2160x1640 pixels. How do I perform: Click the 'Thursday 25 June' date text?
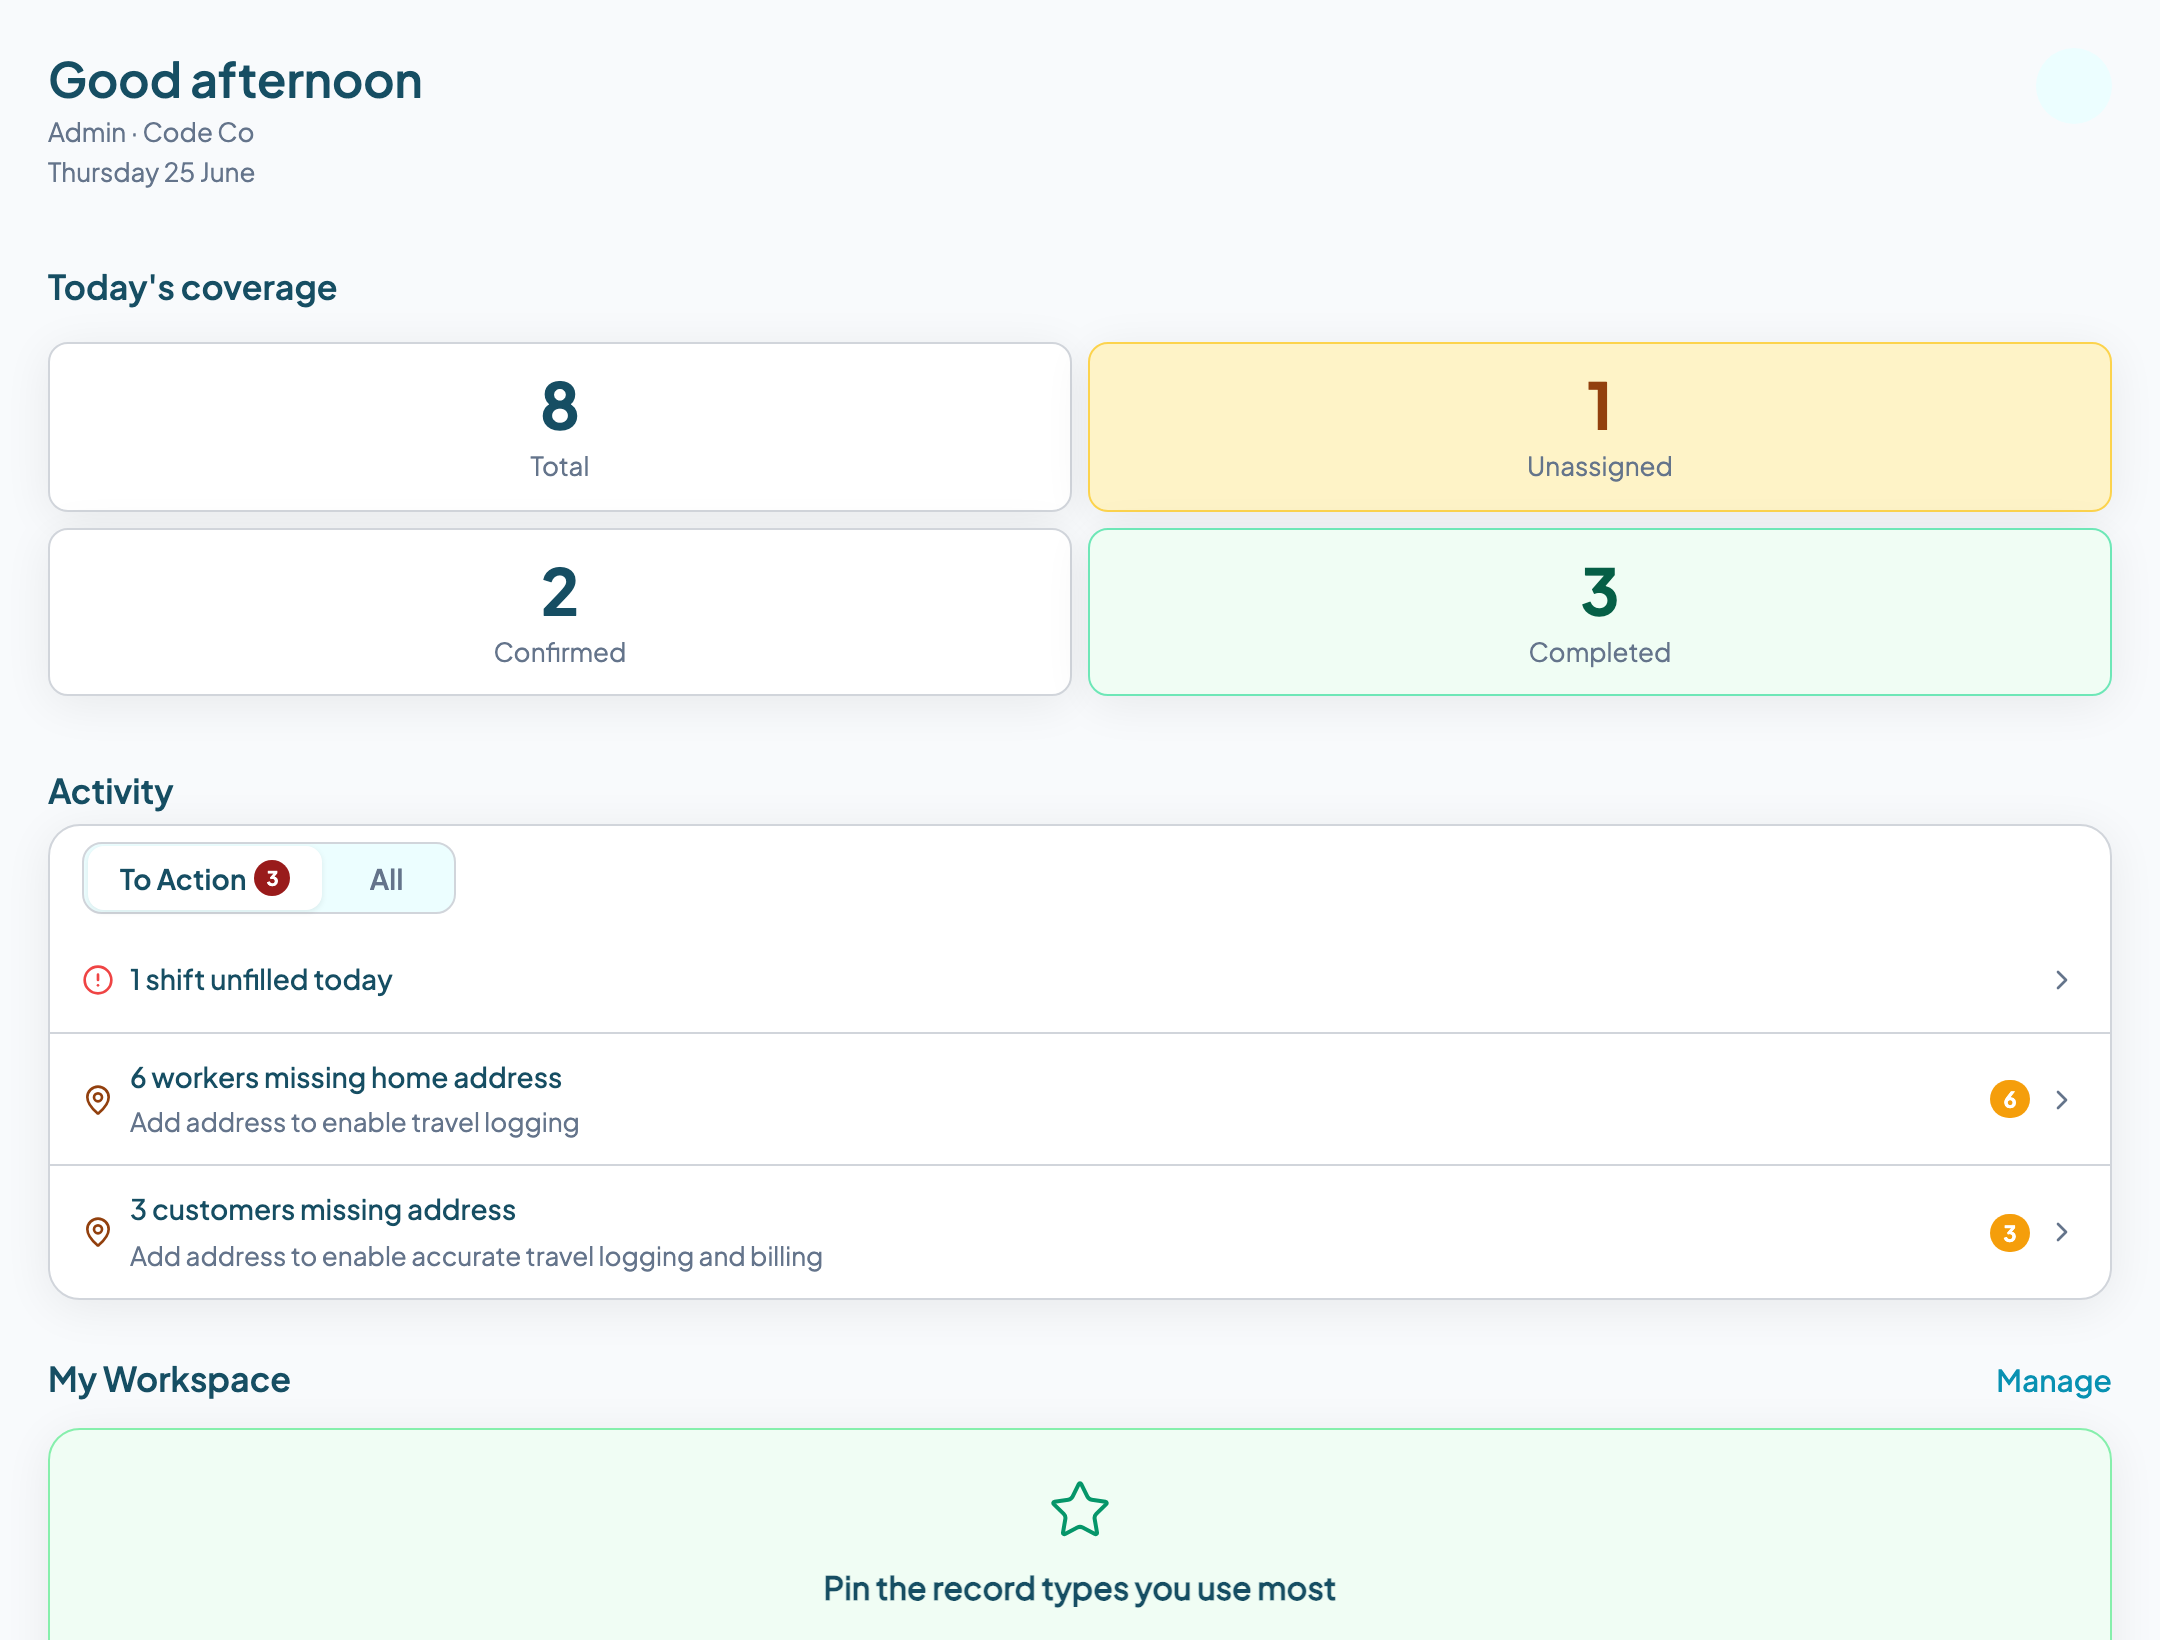[151, 173]
